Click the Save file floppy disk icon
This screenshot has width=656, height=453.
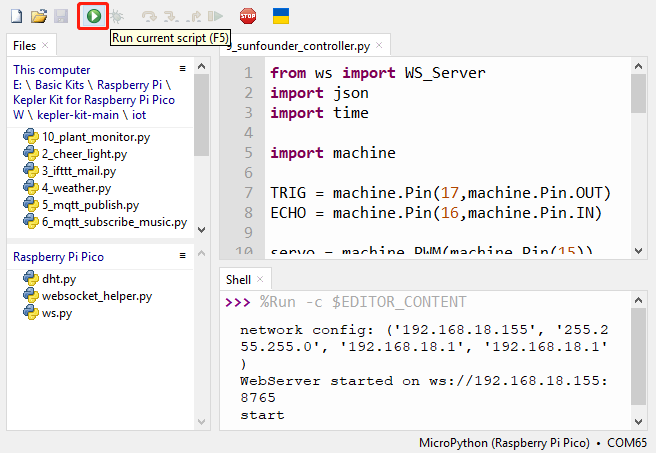pos(61,16)
